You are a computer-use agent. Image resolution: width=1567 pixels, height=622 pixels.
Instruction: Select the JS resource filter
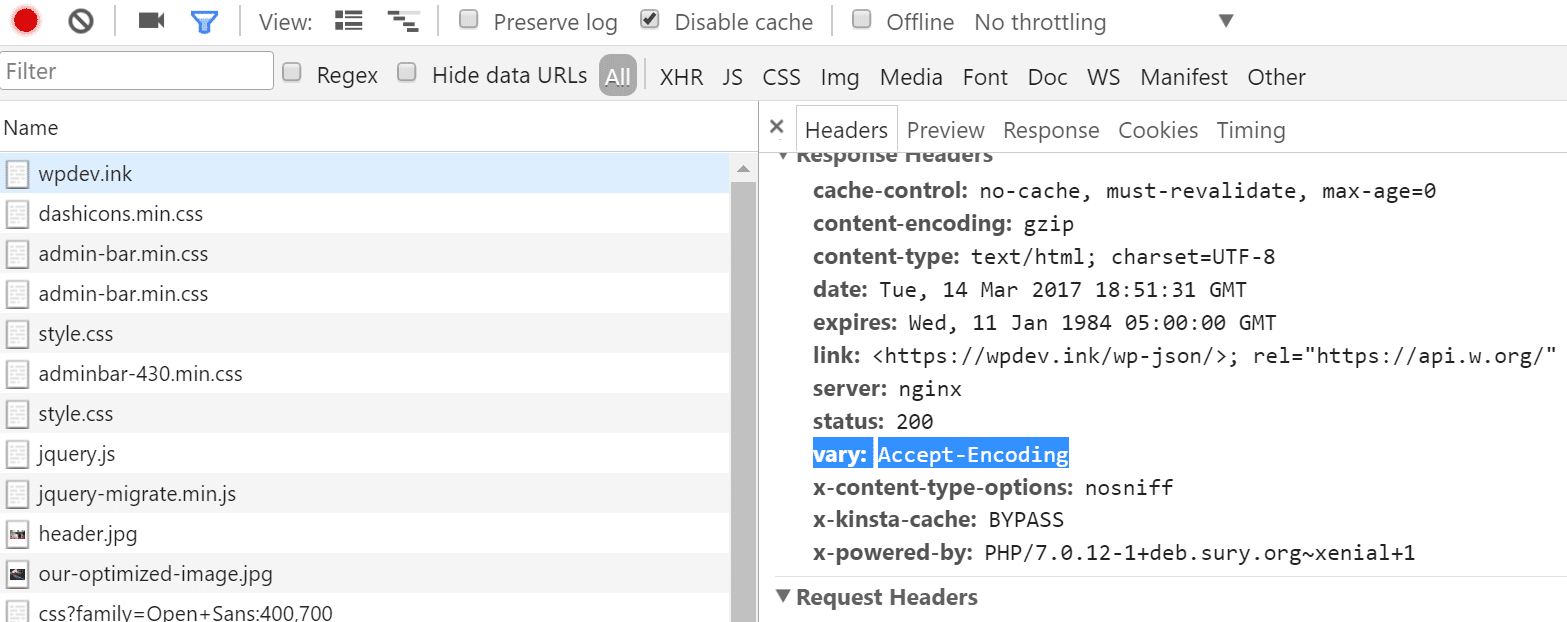coord(732,75)
